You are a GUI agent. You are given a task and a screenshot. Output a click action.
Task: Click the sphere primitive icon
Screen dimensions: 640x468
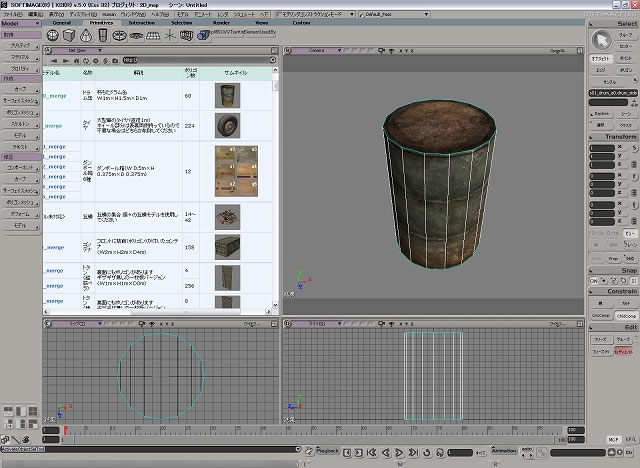53,35
